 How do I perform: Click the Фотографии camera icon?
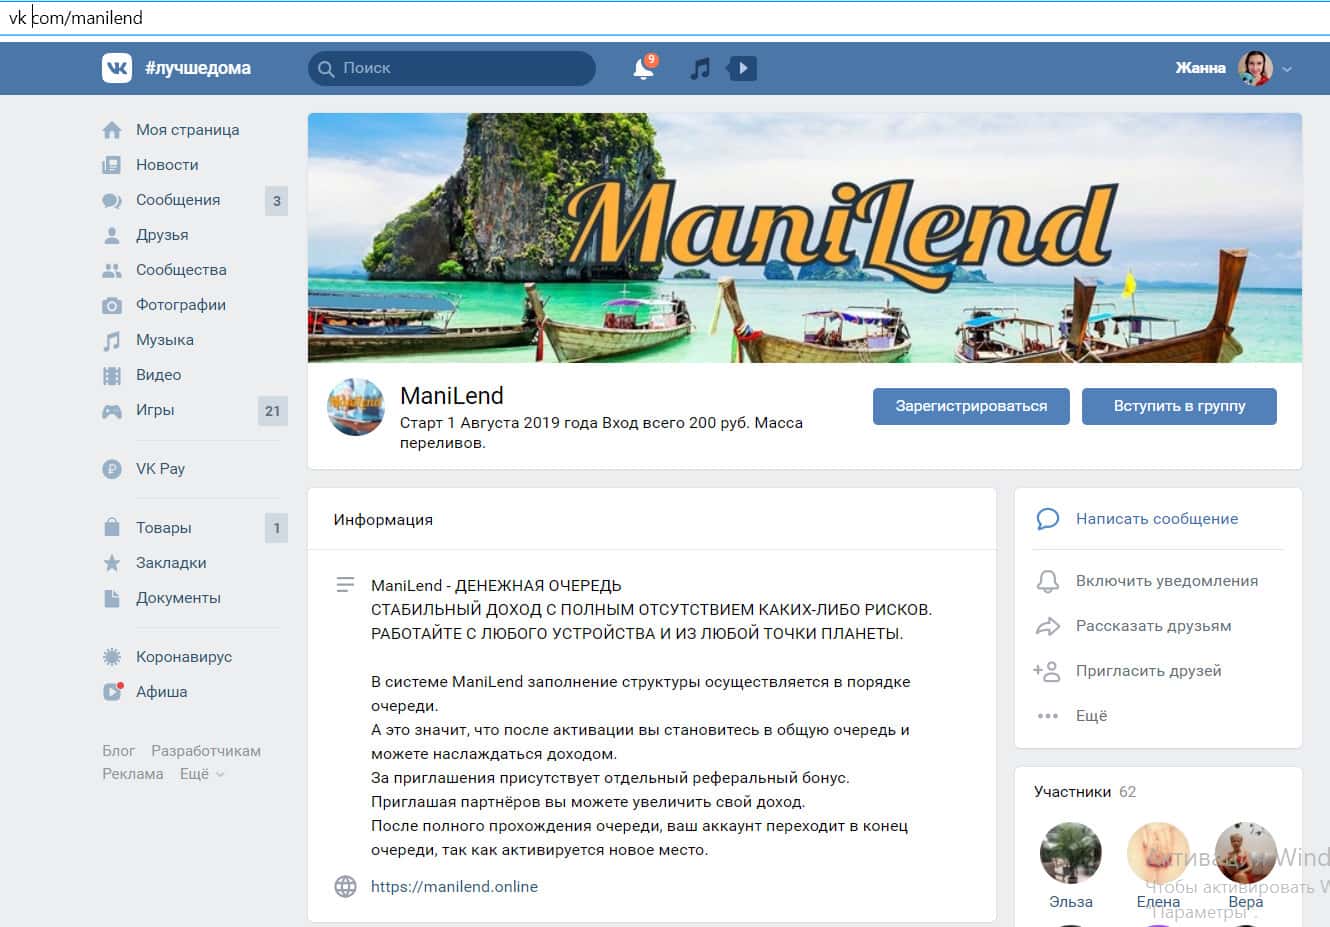coord(112,305)
